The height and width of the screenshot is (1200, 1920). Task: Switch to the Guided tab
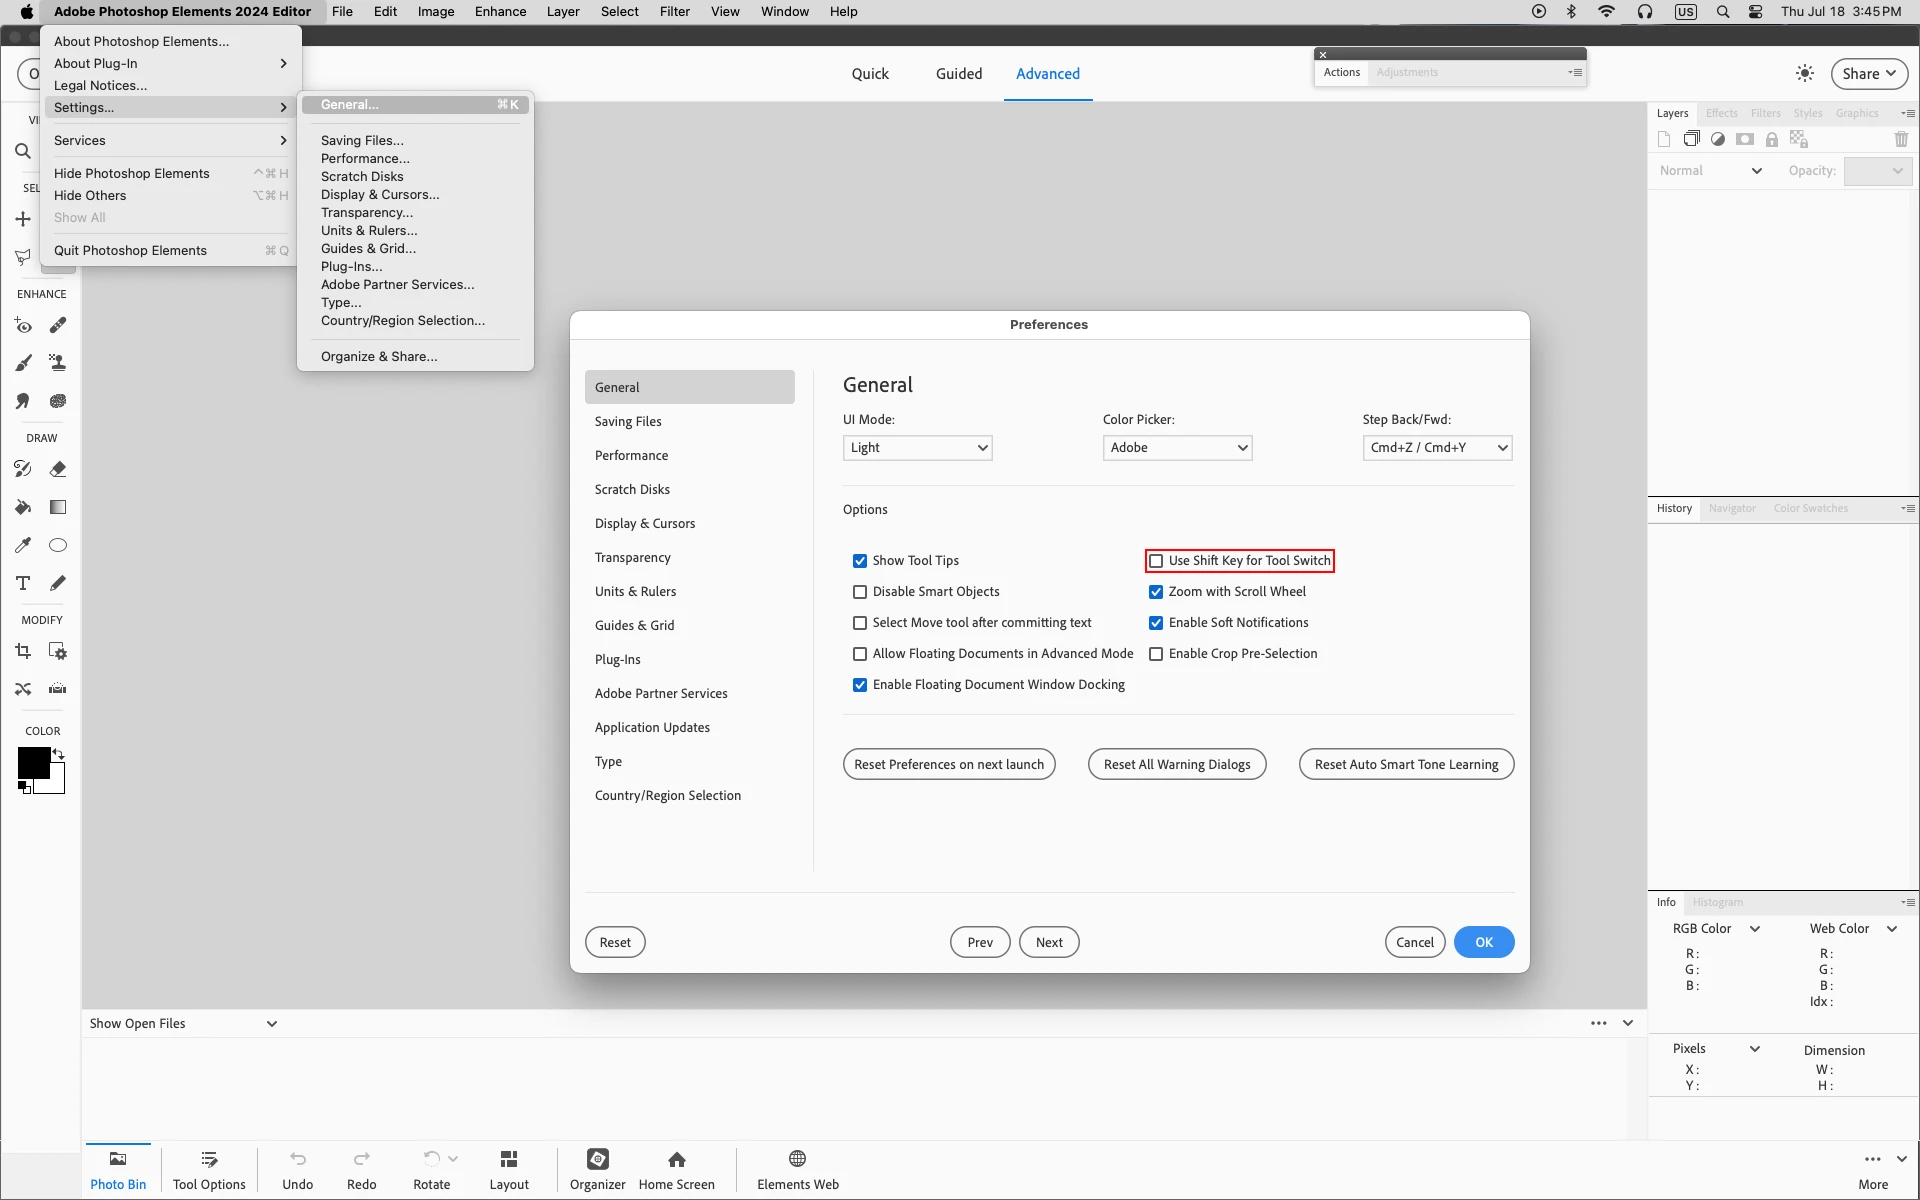pyautogui.click(x=958, y=74)
